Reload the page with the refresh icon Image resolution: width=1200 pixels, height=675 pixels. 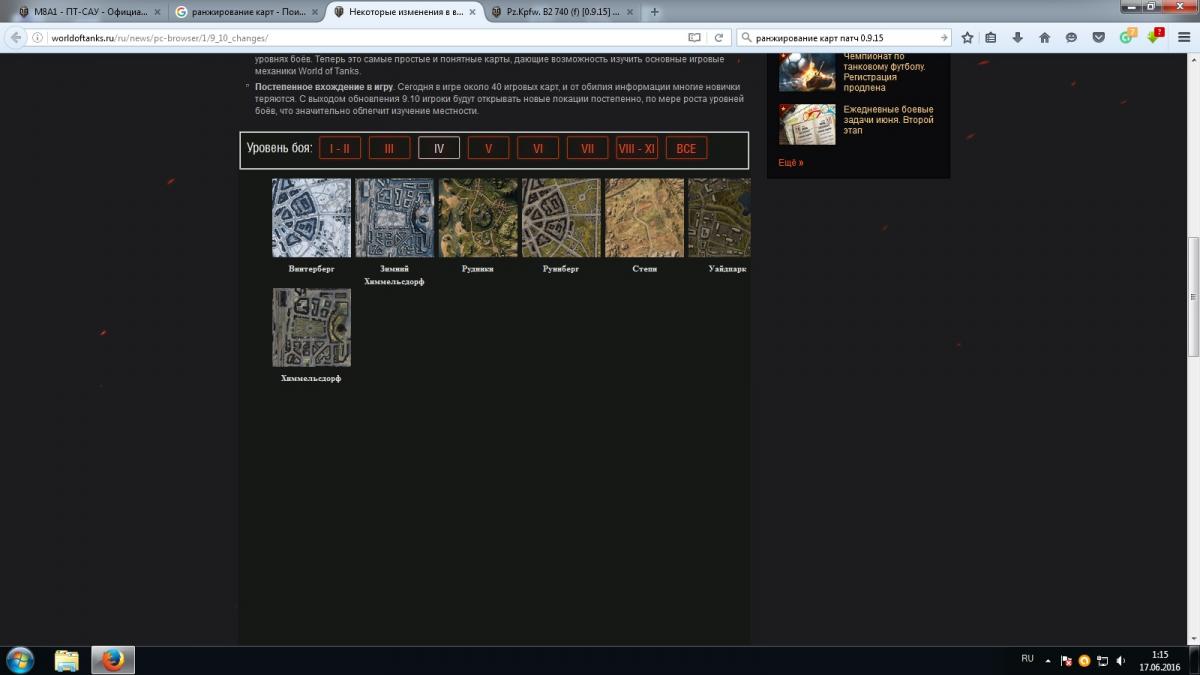(718, 38)
